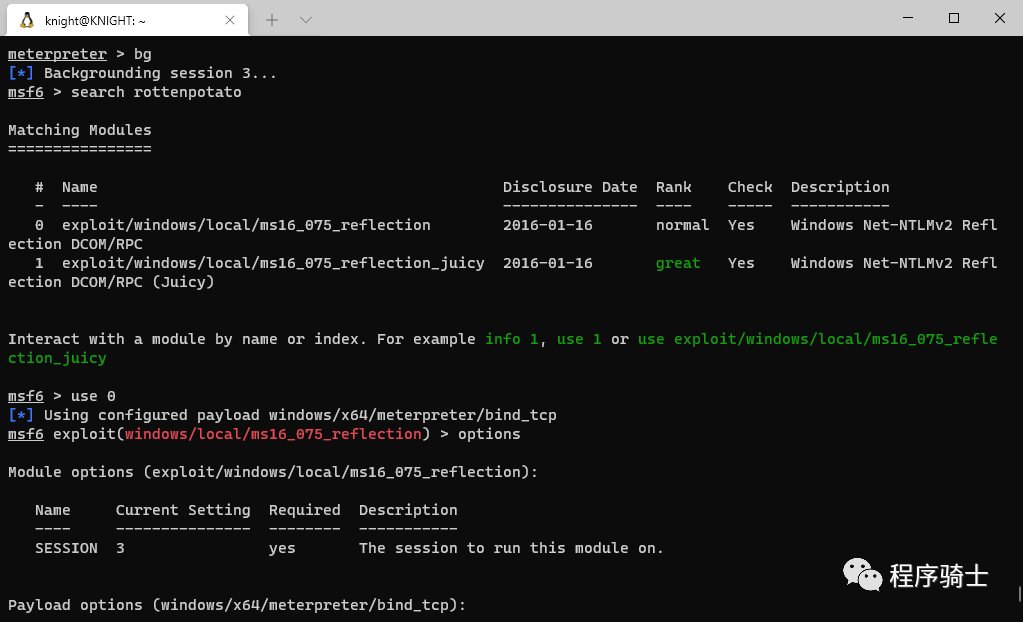
Task: Click red 'windows/local/ms16_075_reflection' in prompt
Action: (x=273, y=434)
